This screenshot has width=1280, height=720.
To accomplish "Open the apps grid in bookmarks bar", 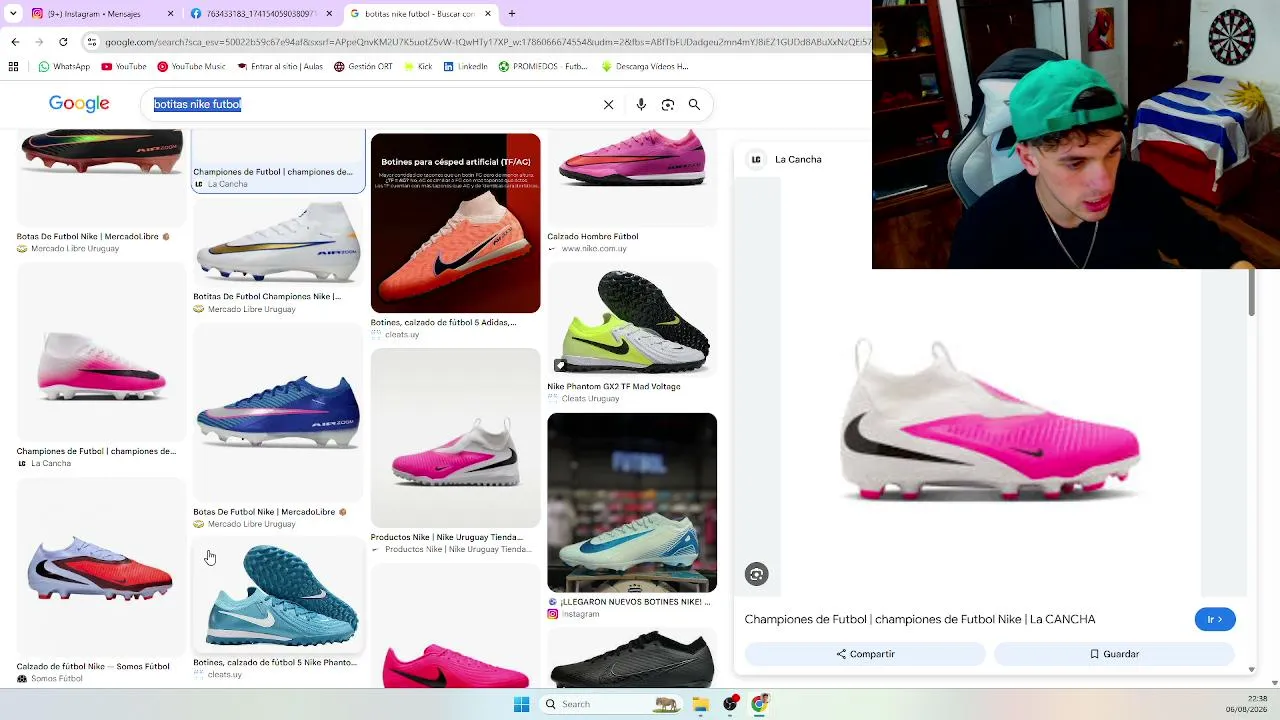I will click(x=13, y=67).
